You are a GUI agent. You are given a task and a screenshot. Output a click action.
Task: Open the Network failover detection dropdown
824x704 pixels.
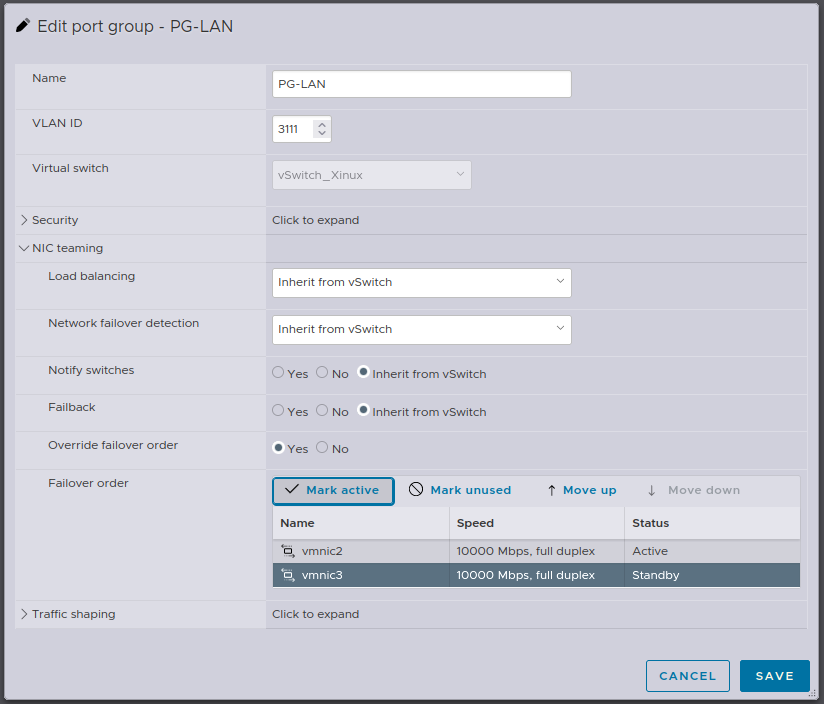[421, 329]
